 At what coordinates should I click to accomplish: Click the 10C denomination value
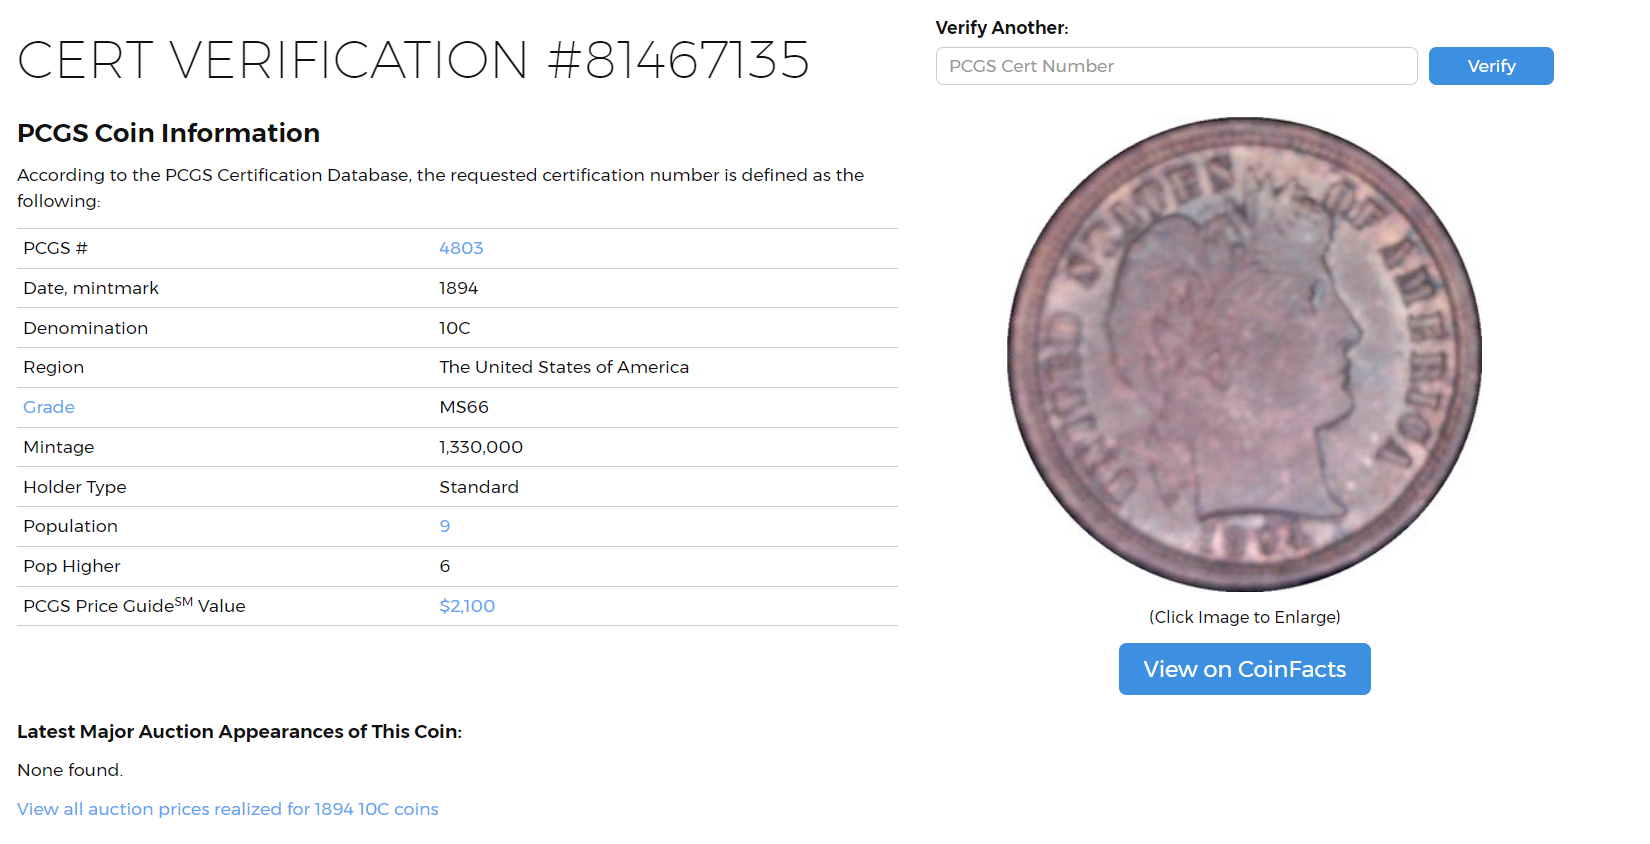(x=454, y=328)
